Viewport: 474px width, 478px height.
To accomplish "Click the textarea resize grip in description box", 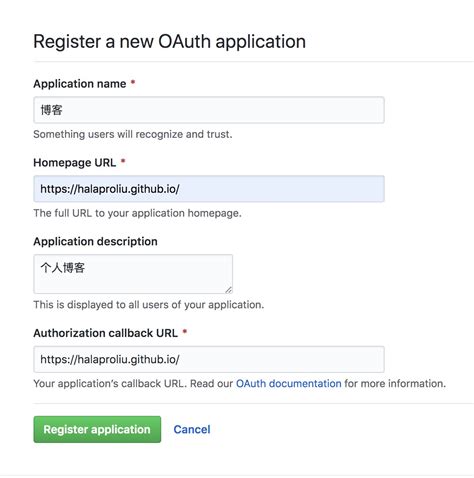I will (x=229, y=290).
